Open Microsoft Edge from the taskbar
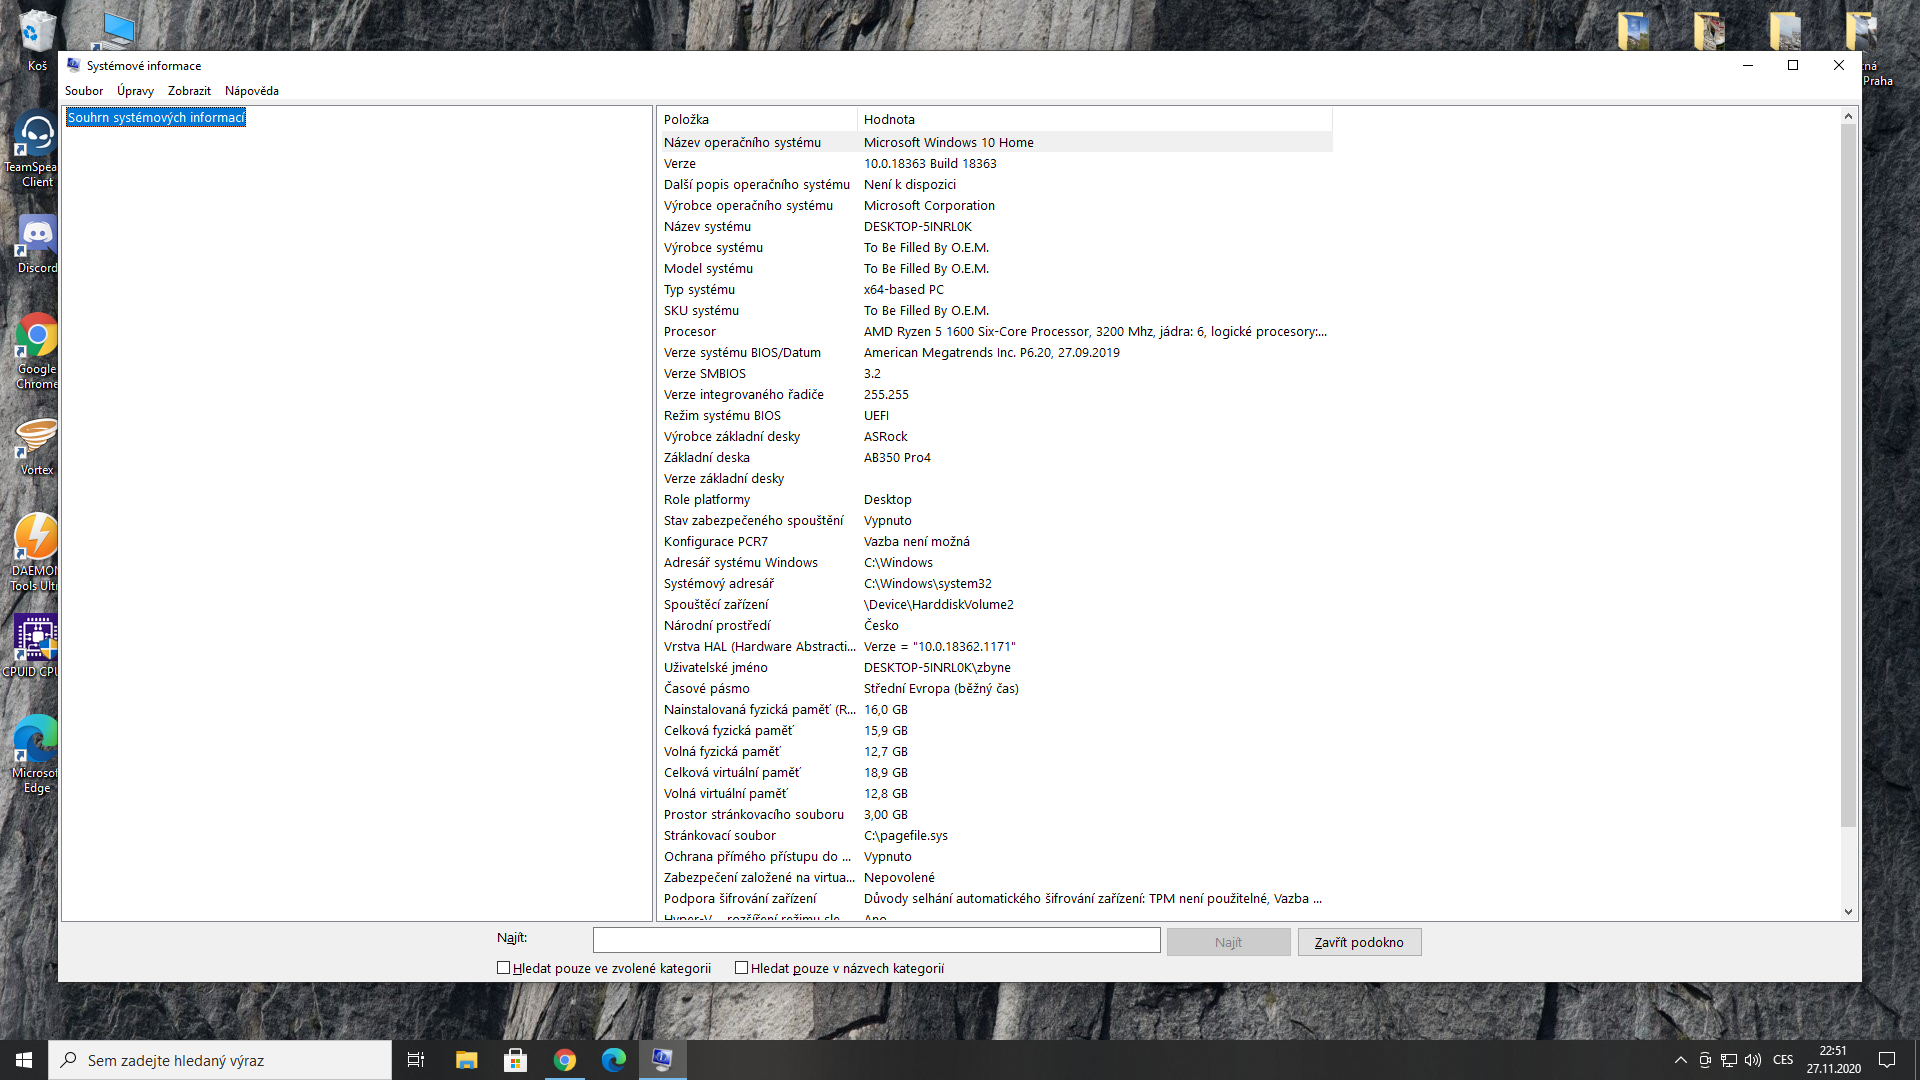This screenshot has height=1080, width=1920. coord(614,1060)
